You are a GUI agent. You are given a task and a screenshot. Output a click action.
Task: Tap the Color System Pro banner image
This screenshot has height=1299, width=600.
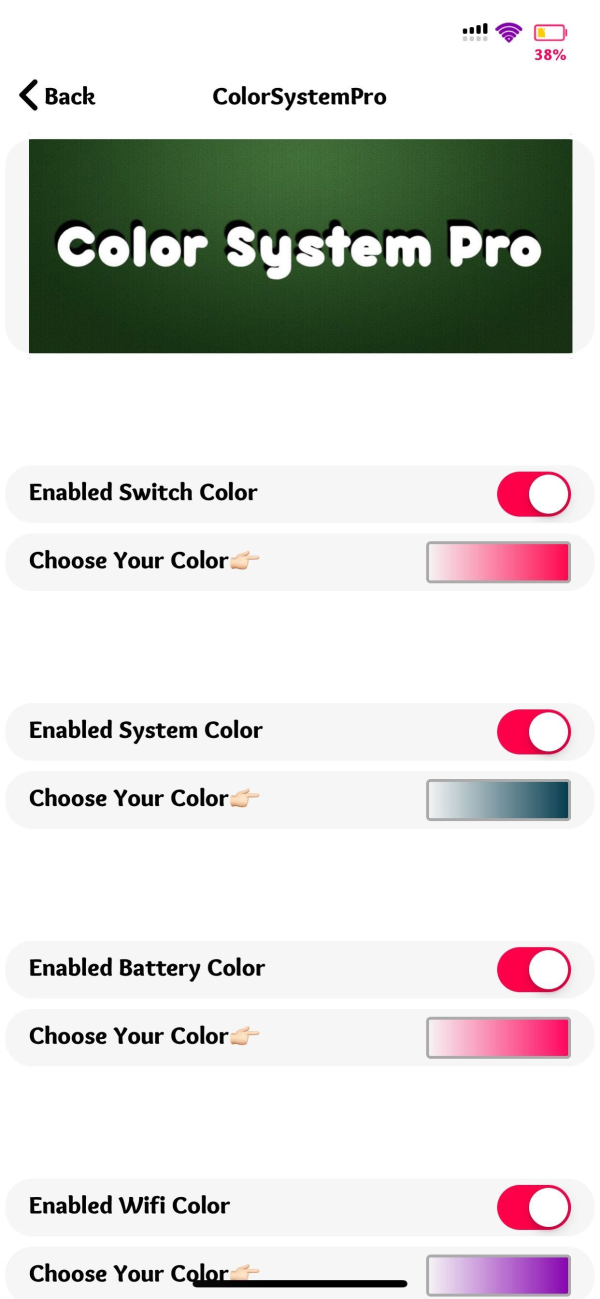tap(300, 246)
